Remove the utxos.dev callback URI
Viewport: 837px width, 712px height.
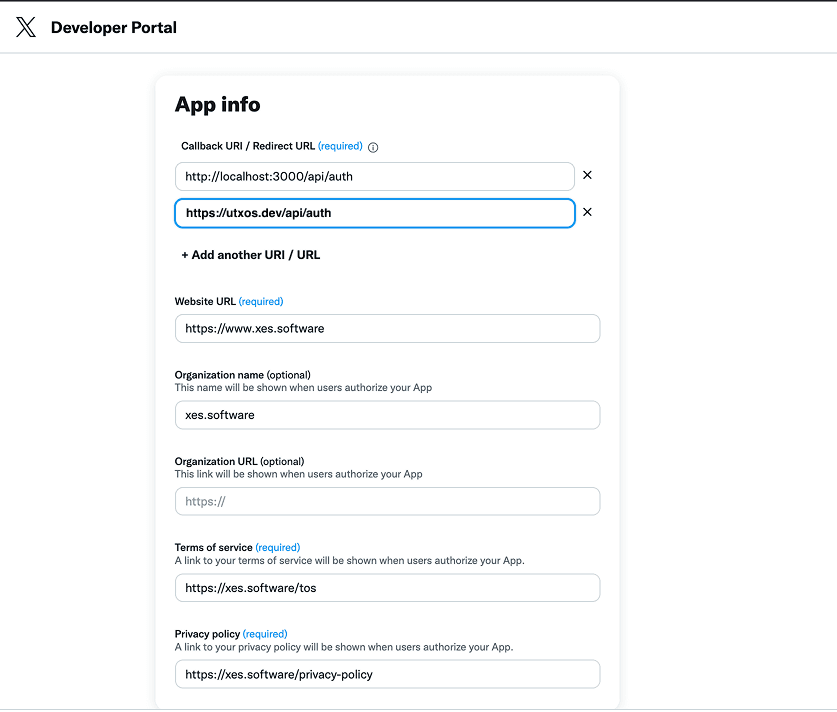(x=587, y=212)
